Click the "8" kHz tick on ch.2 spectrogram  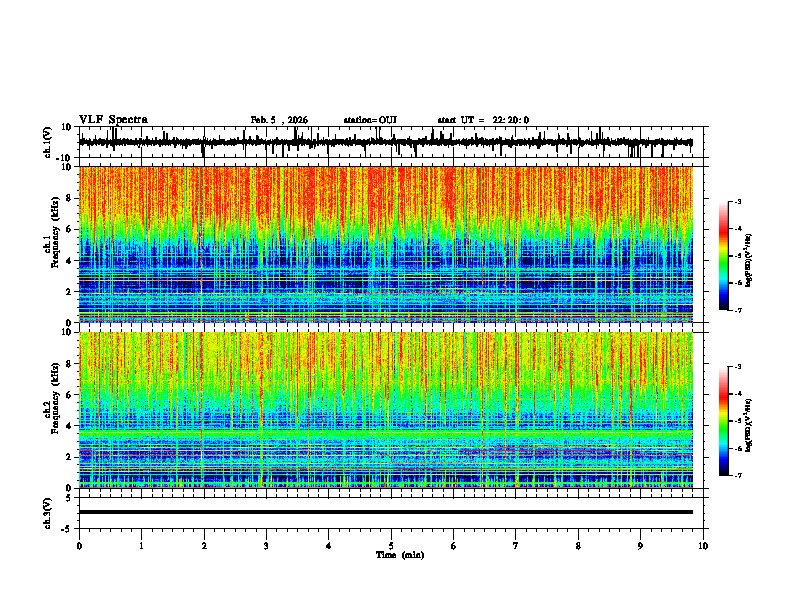tap(70, 364)
